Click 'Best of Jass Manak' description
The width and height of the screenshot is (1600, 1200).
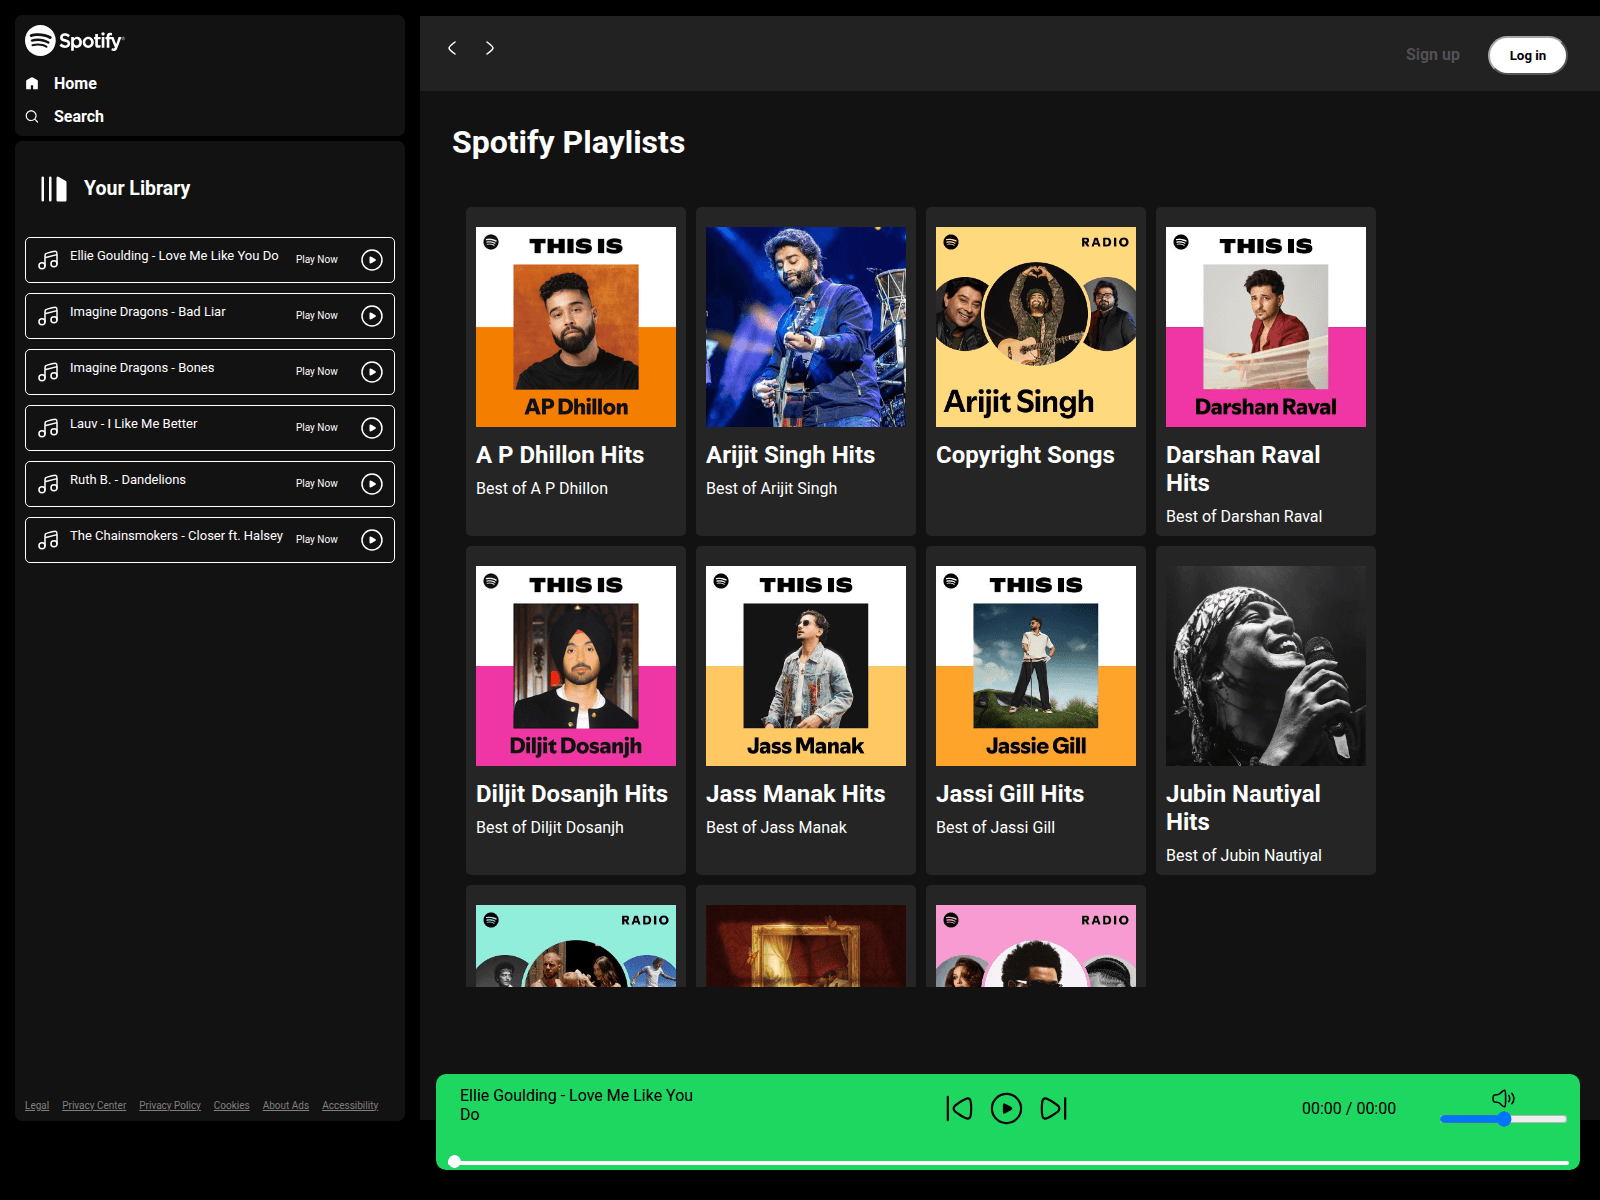(x=776, y=827)
